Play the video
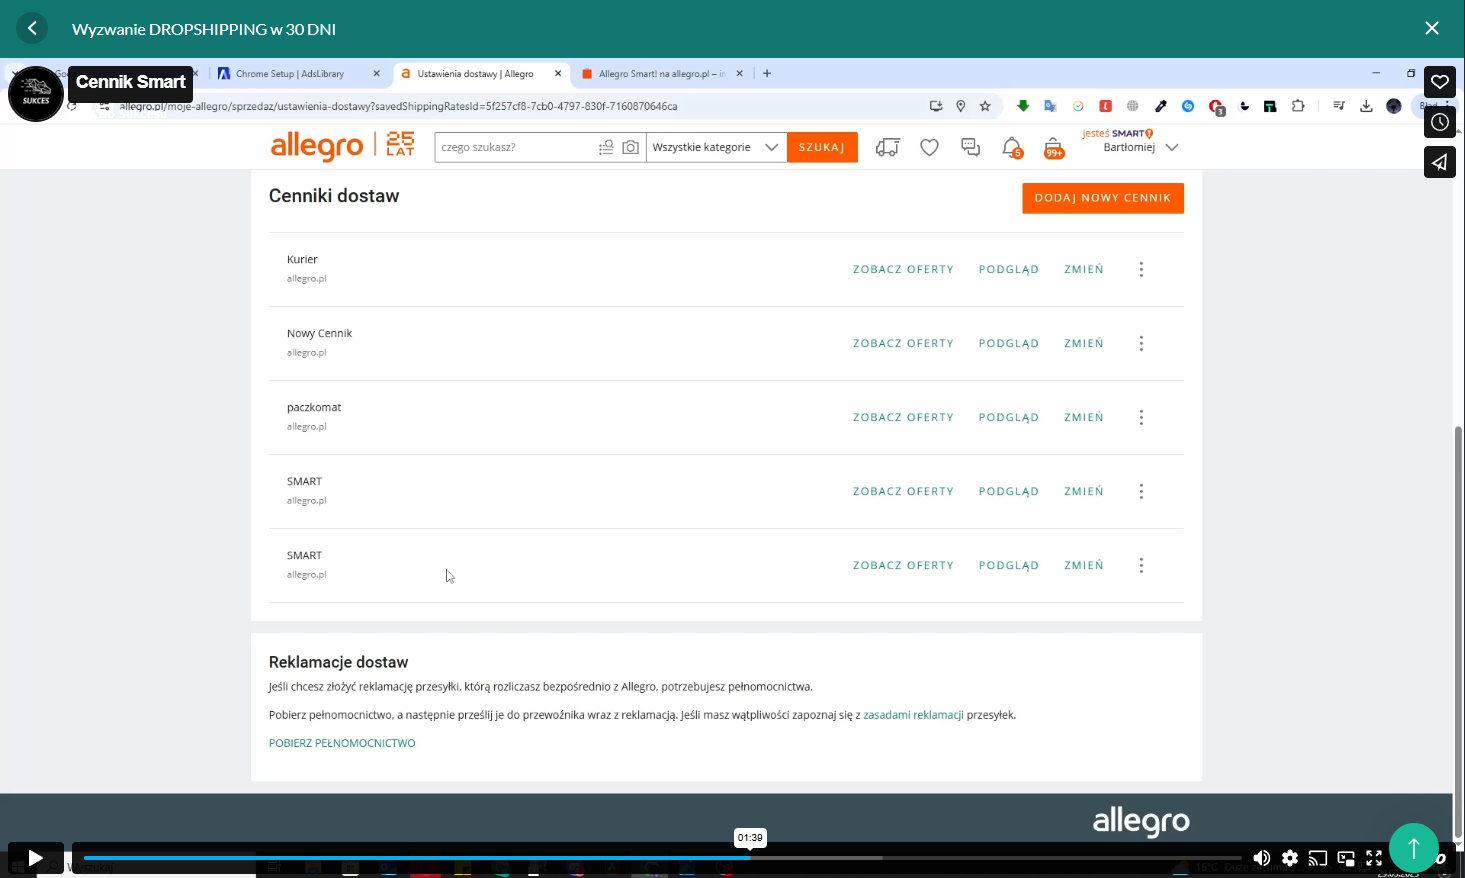This screenshot has width=1465, height=878. (x=35, y=858)
